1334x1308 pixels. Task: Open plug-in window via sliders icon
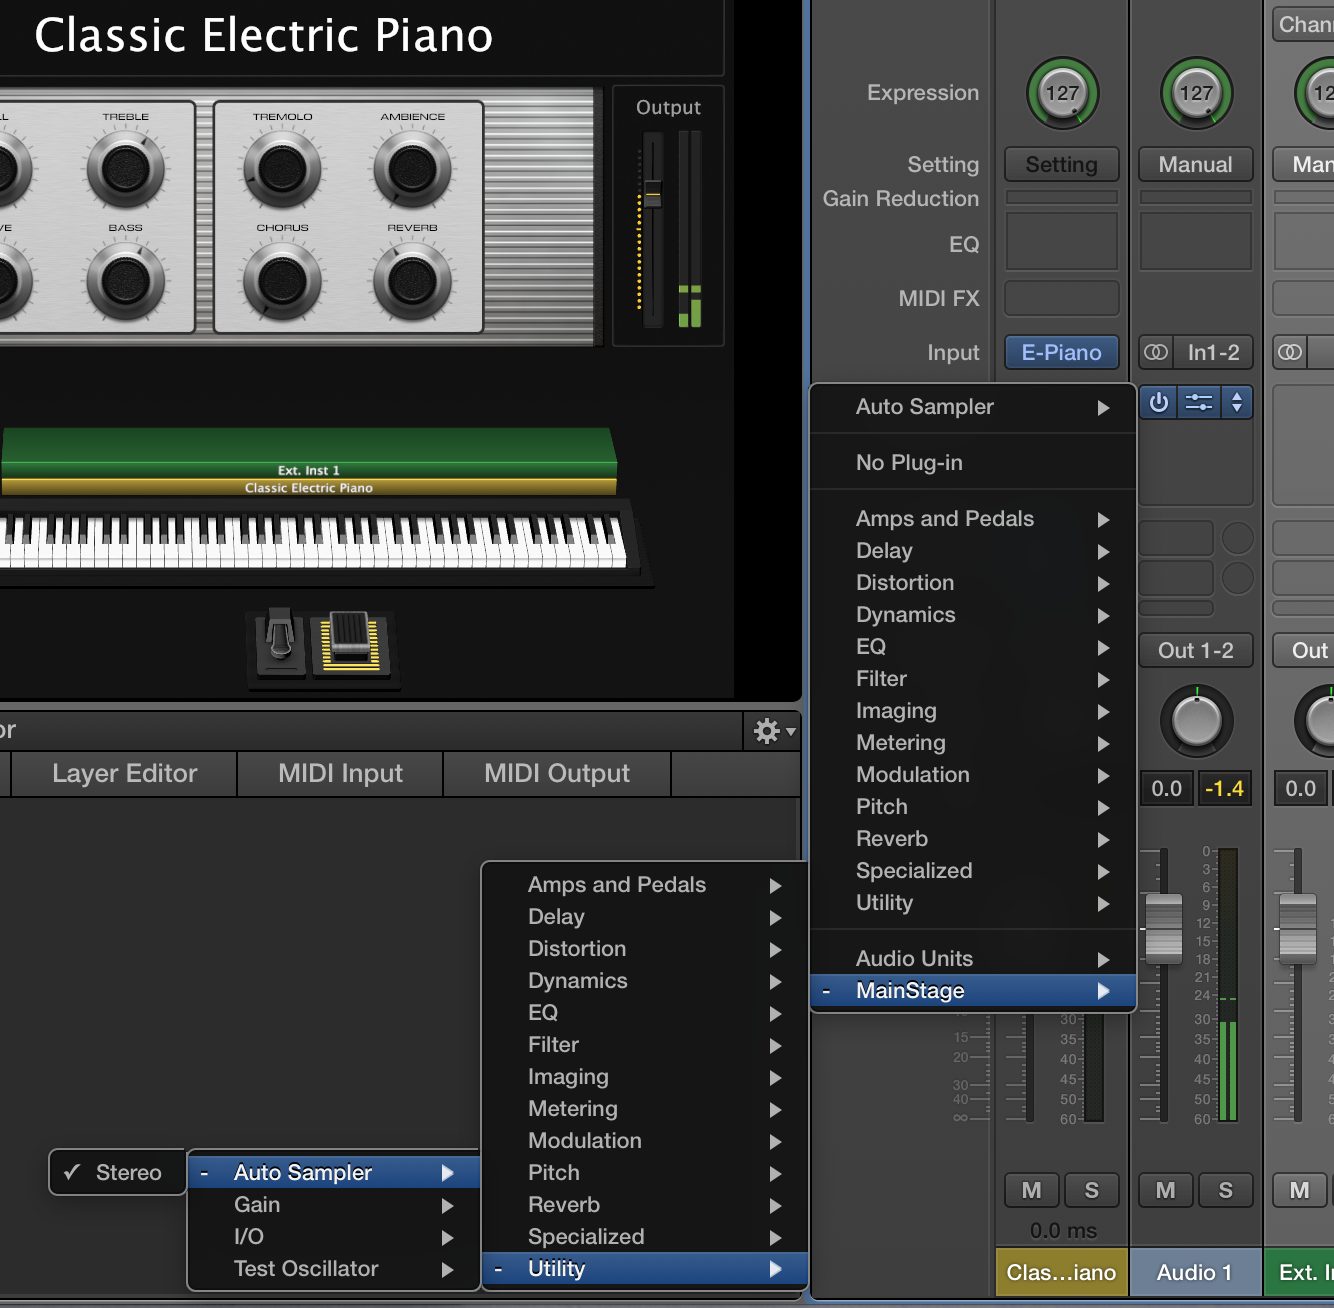tap(1198, 402)
